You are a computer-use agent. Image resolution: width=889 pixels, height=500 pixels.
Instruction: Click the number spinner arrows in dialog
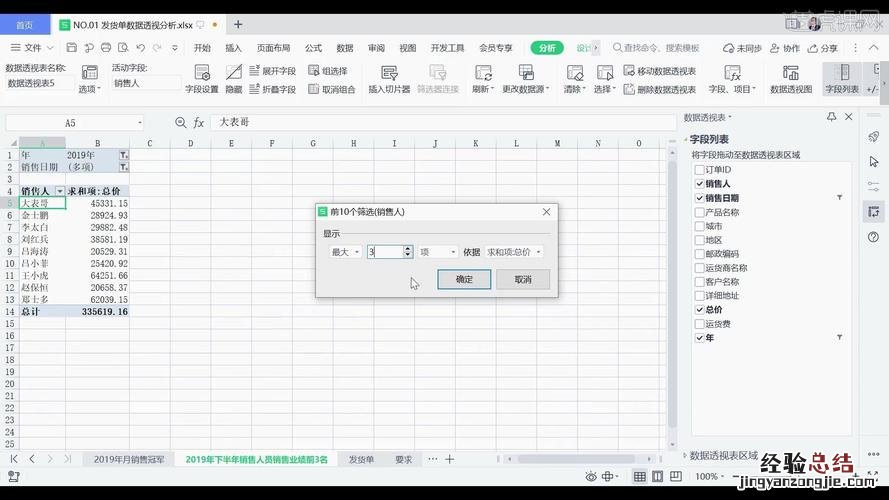408,252
